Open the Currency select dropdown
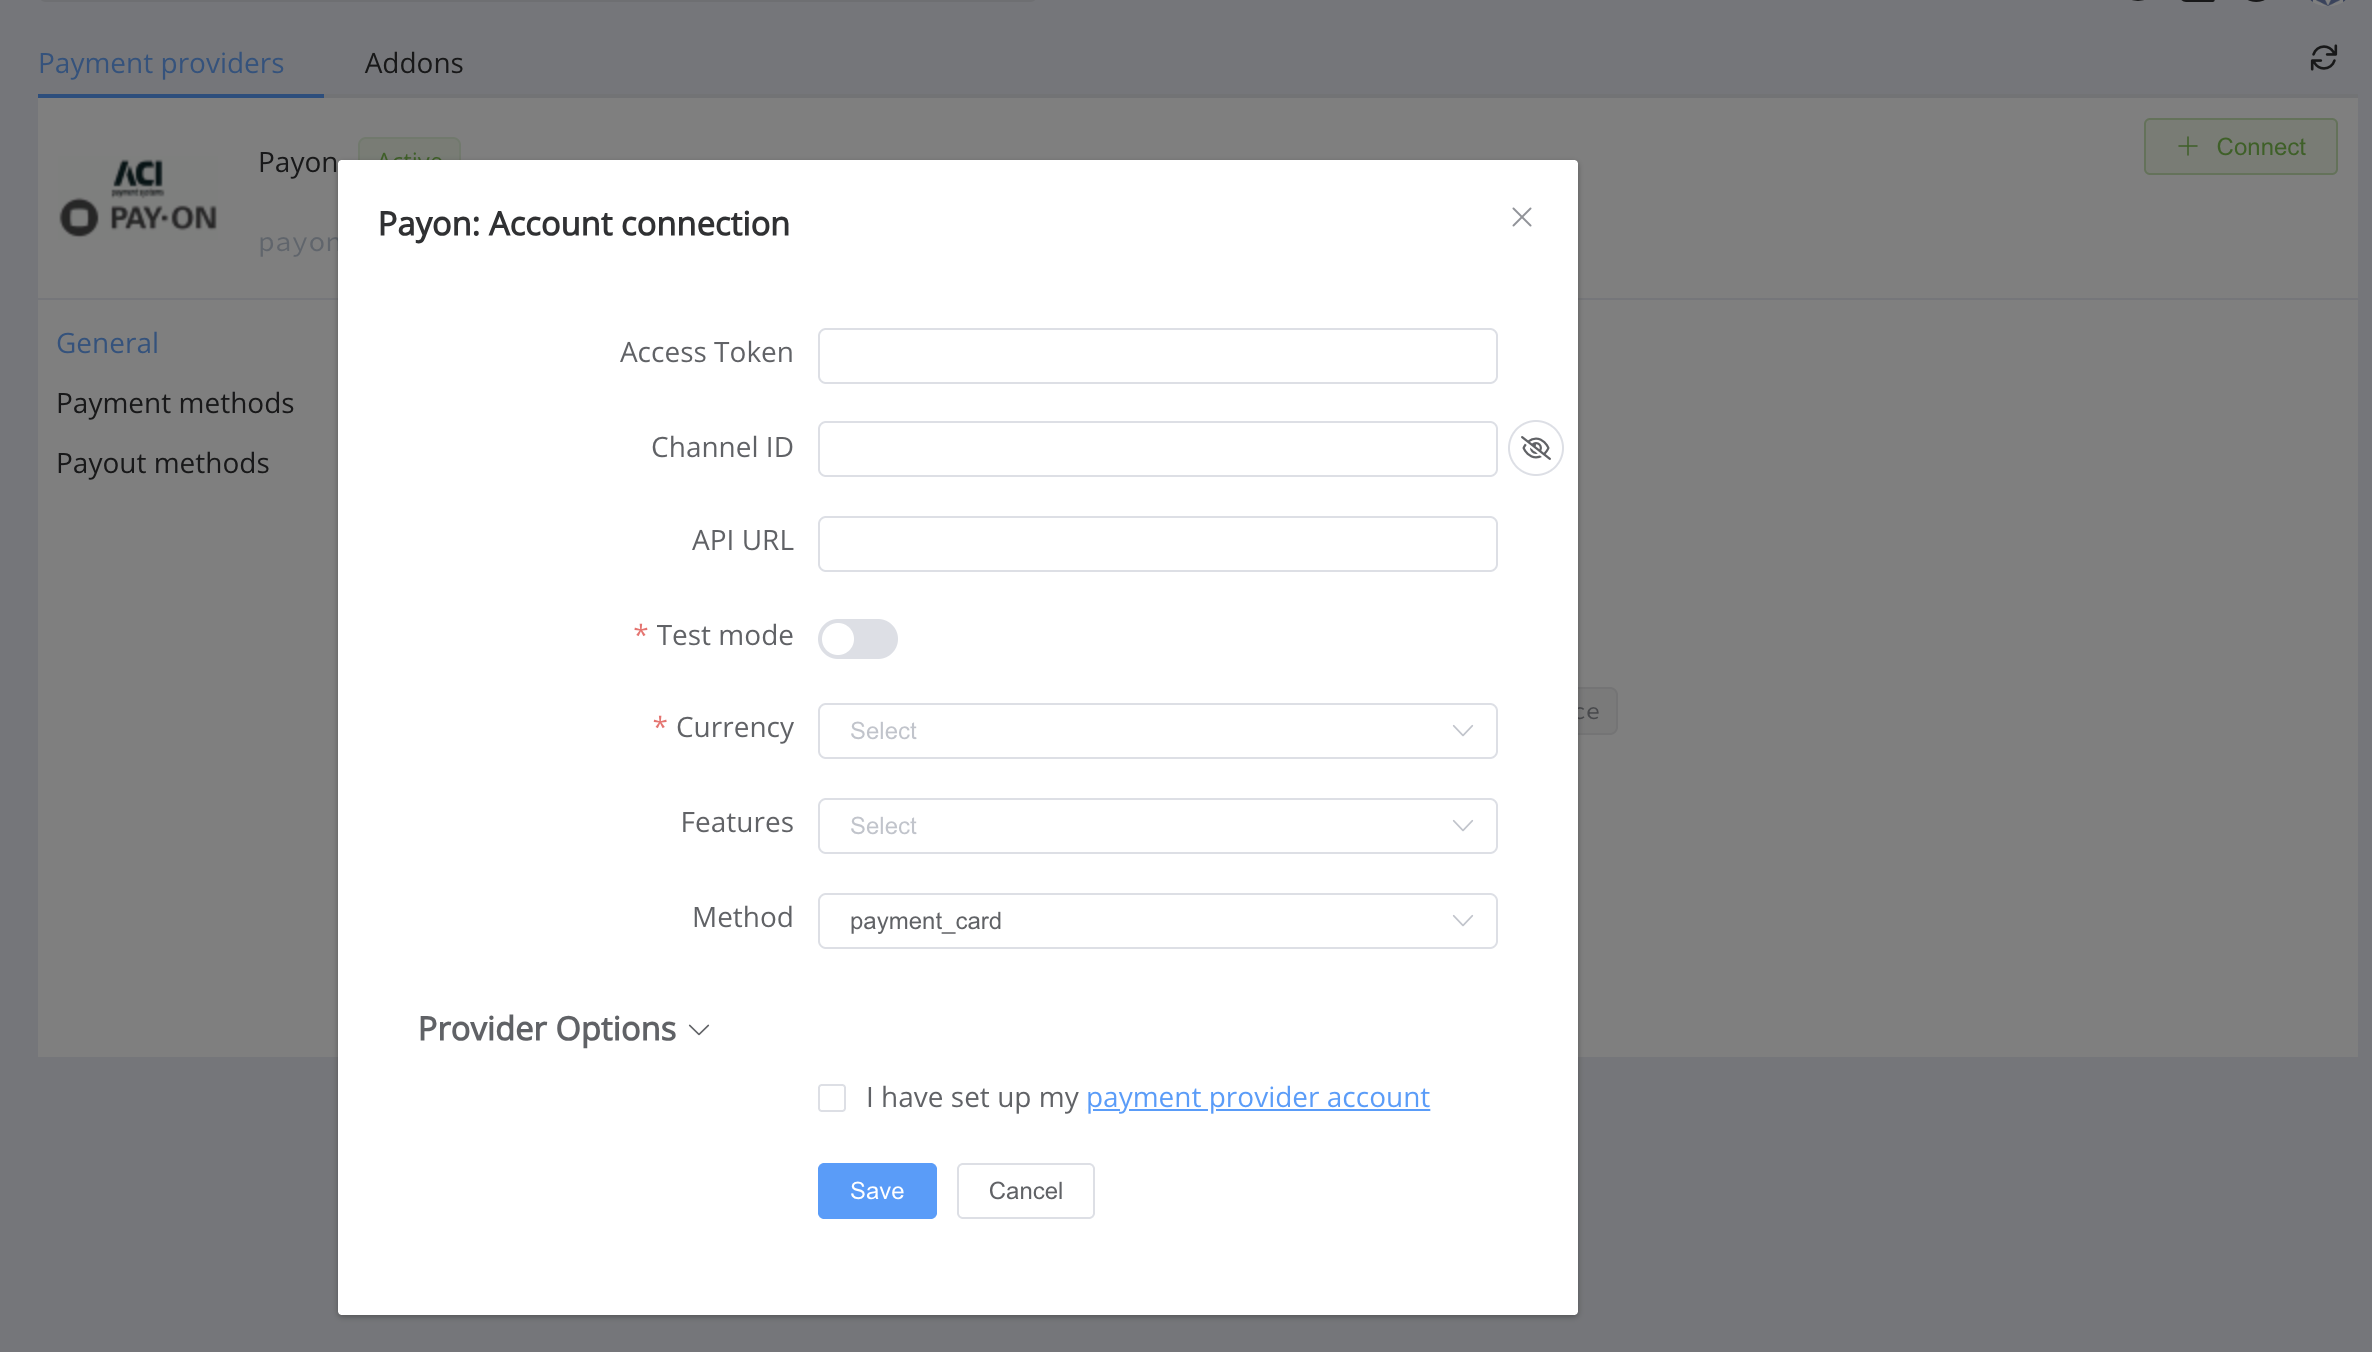2372x1352 pixels. click(1140, 731)
